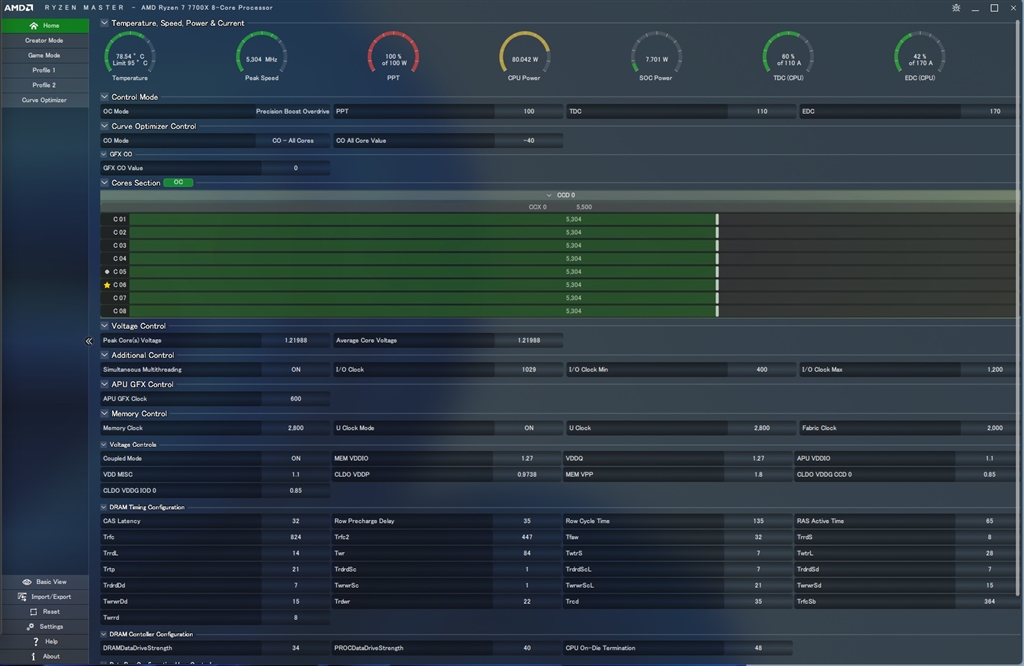Click CAS Latency value 32

[296, 521]
